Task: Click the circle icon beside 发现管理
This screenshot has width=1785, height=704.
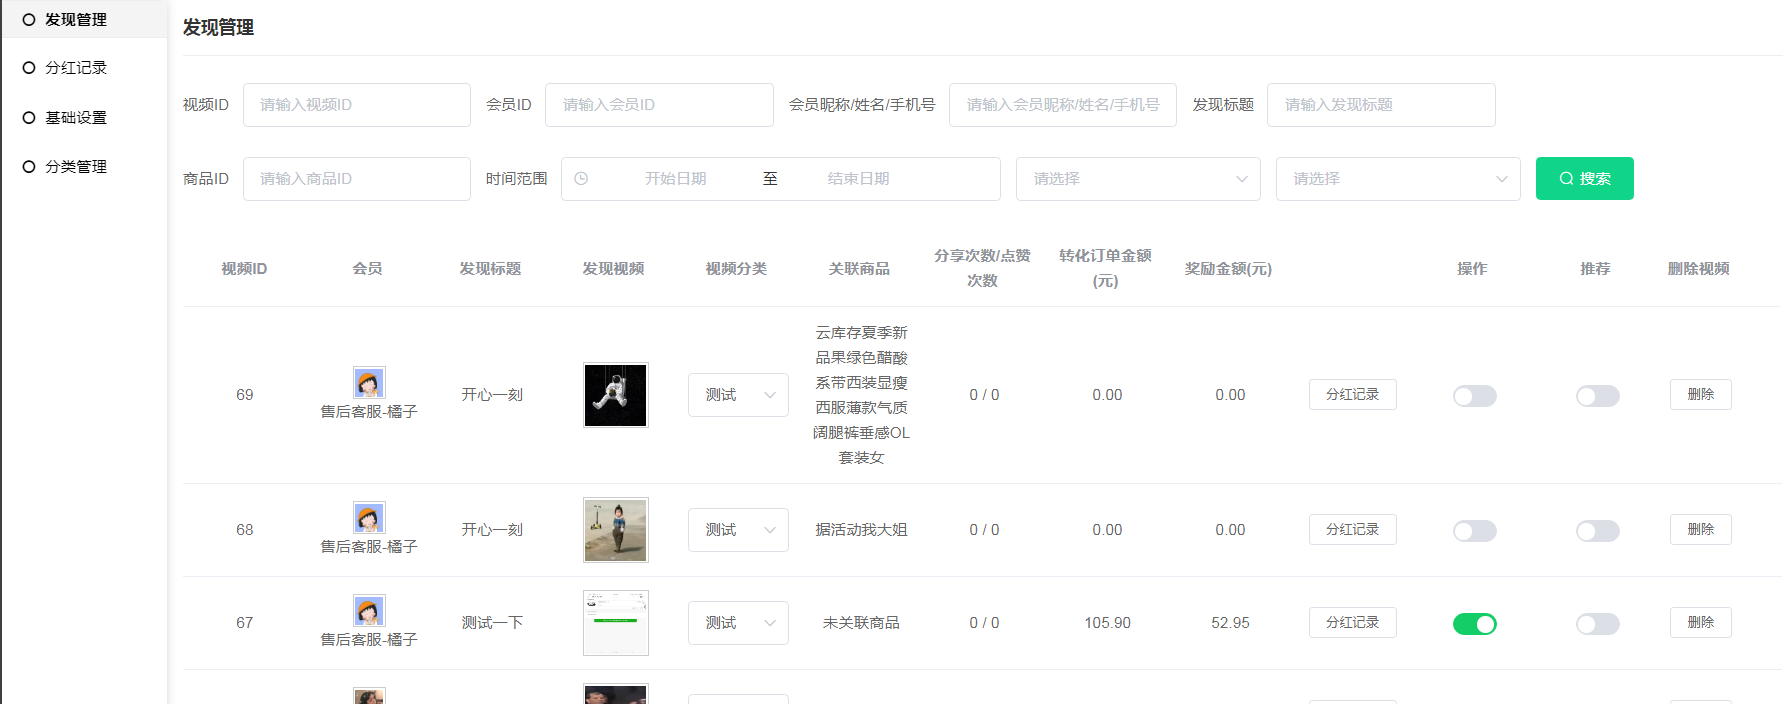Action: pos(29,19)
